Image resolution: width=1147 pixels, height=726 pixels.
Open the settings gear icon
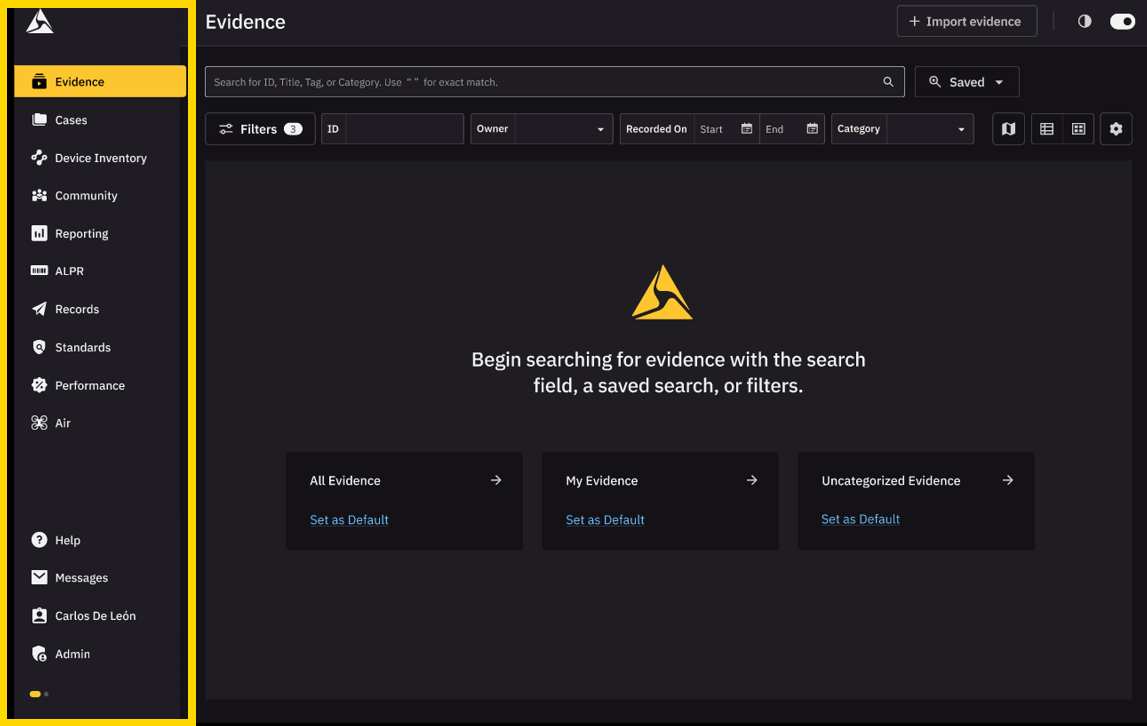tap(1116, 129)
